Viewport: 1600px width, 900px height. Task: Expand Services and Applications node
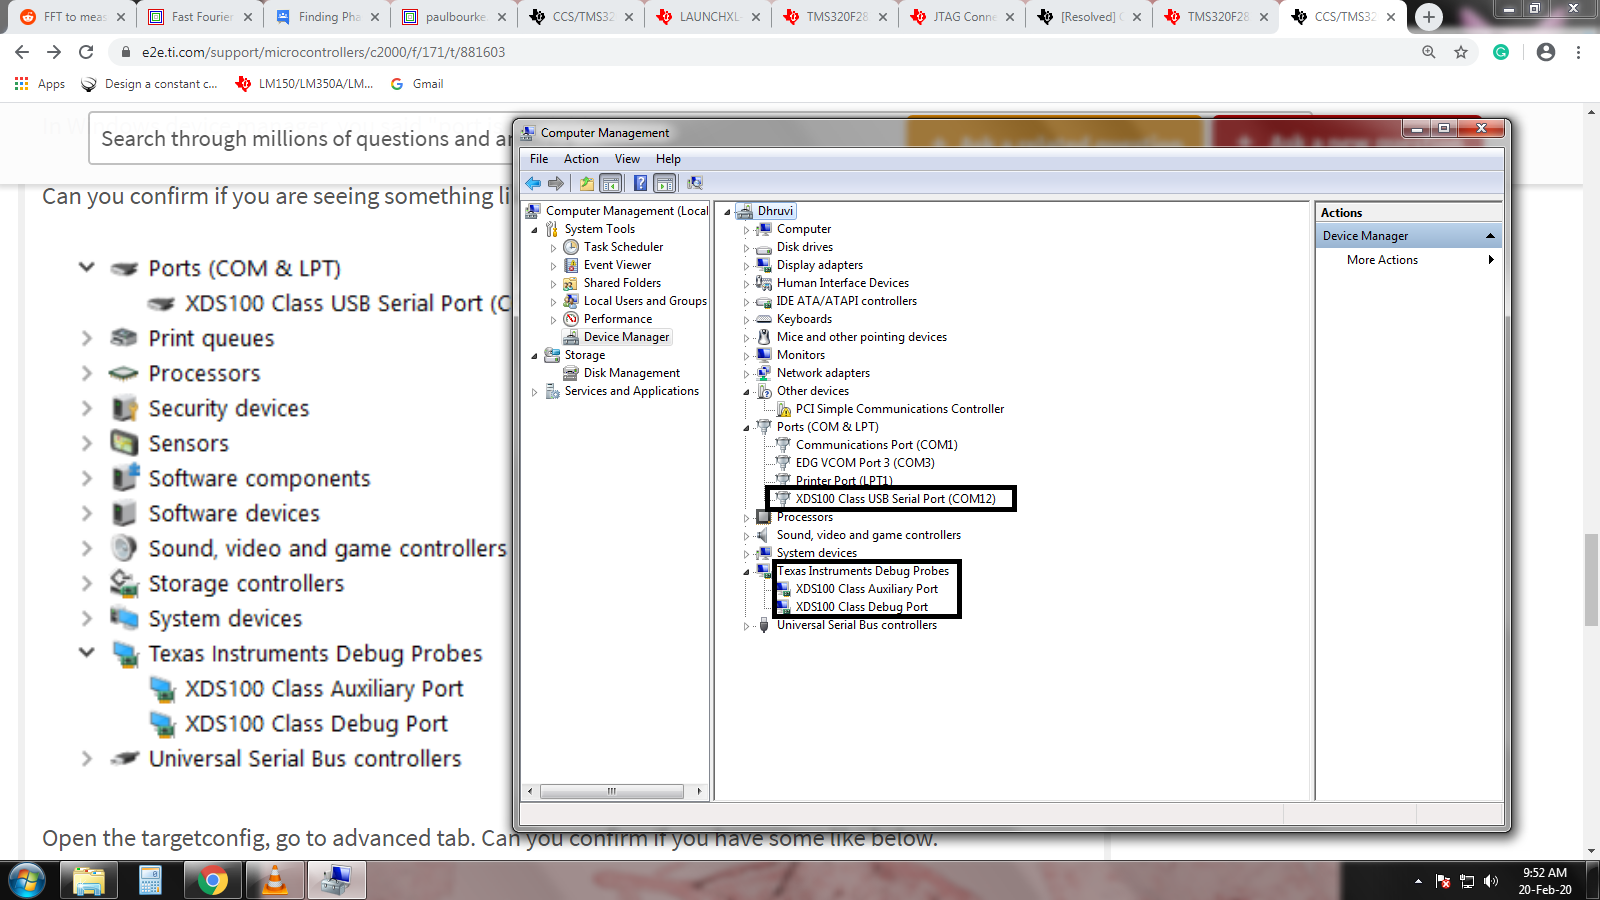tap(535, 392)
